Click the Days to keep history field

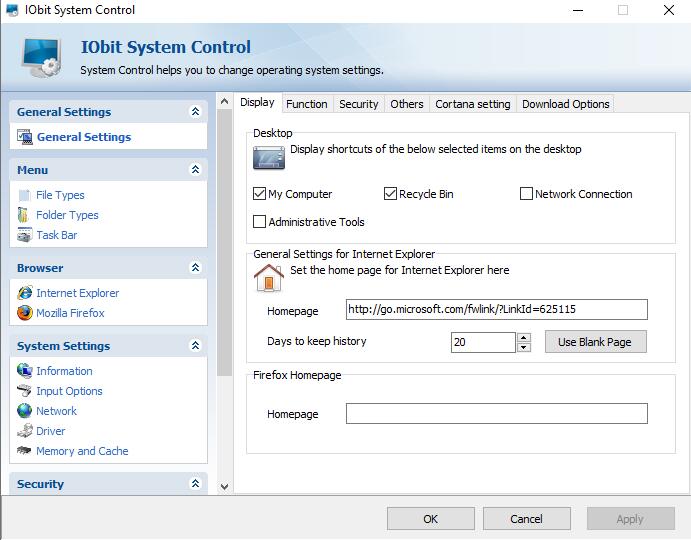(483, 342)
